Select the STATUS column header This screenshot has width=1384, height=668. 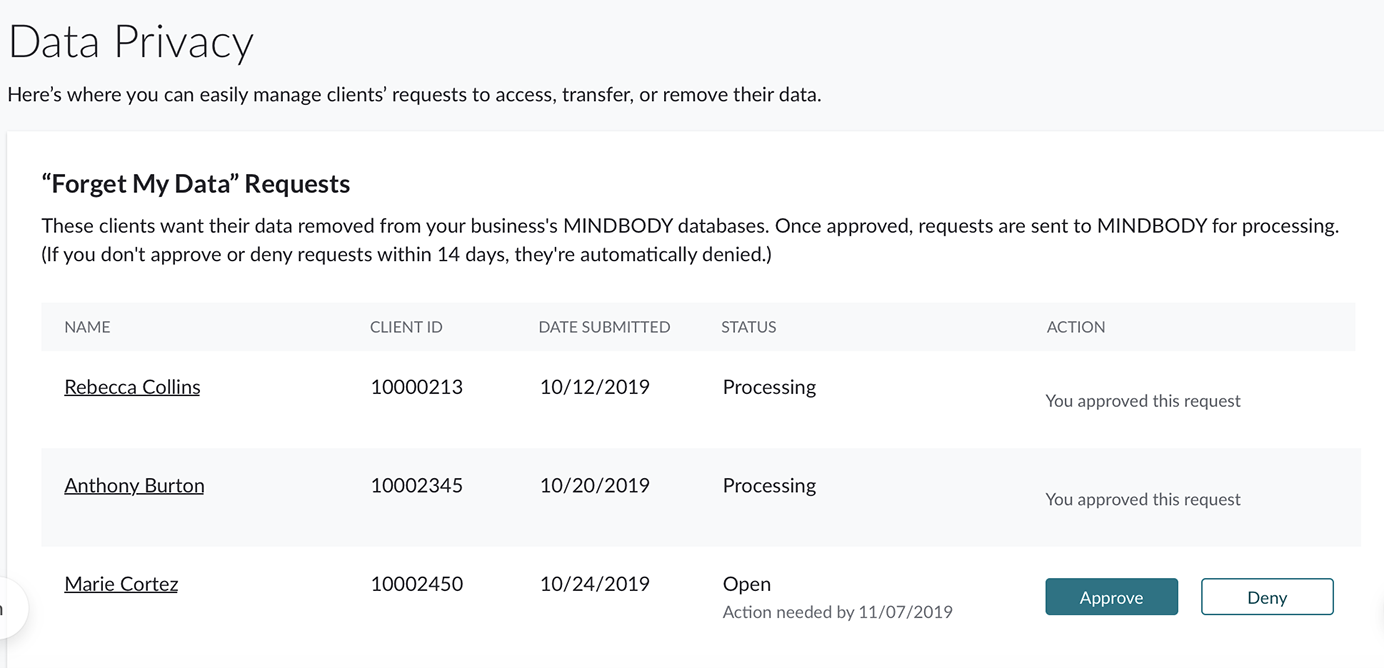748,327
